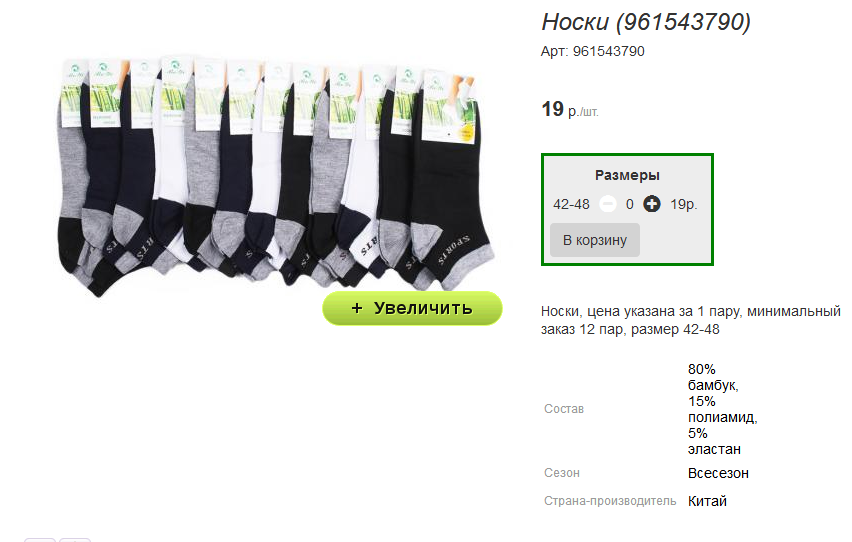Add socks to cart with В корзину
This screenshot has width=852, height=542.
pos(594,240)
